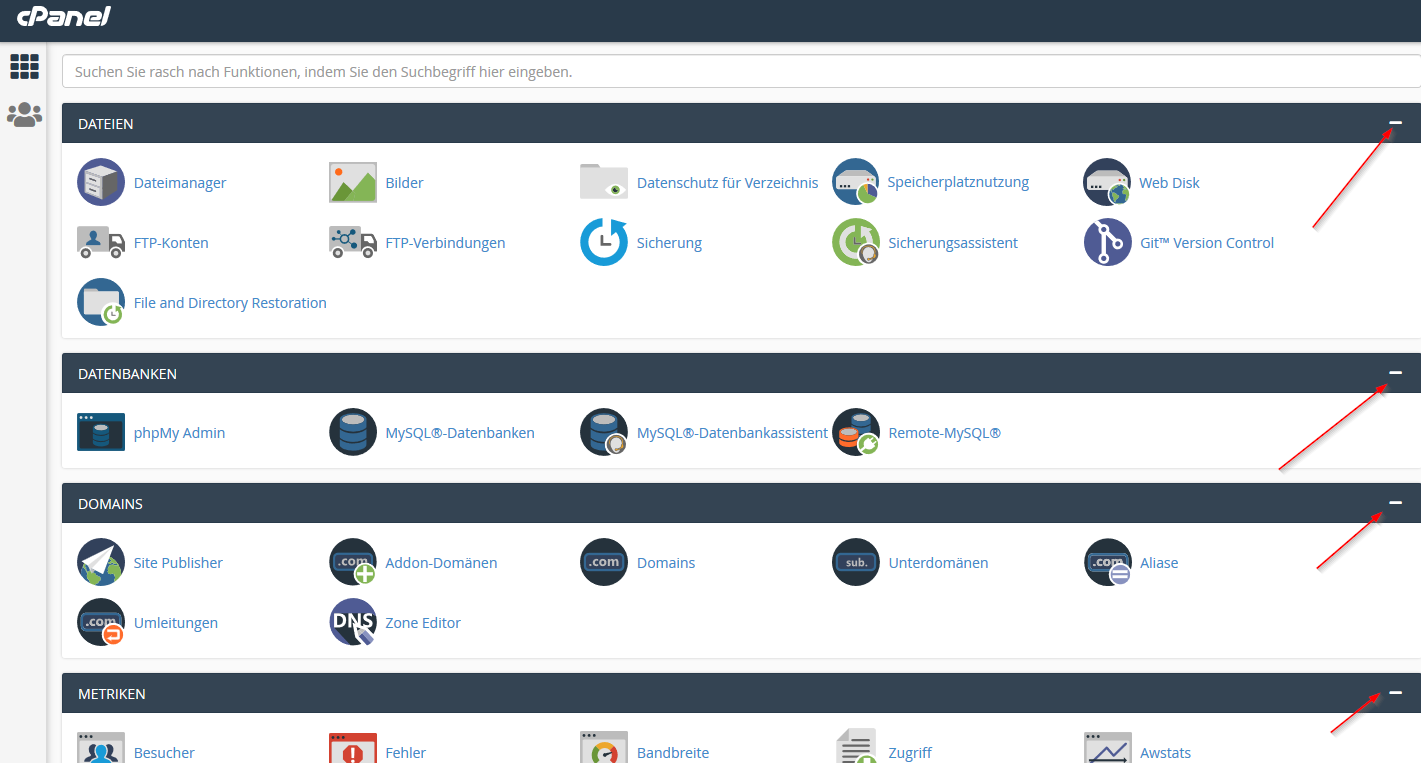Open the FTP-Verbindungen icon
Screen dimensions: 1421x763
coord(353,242)
